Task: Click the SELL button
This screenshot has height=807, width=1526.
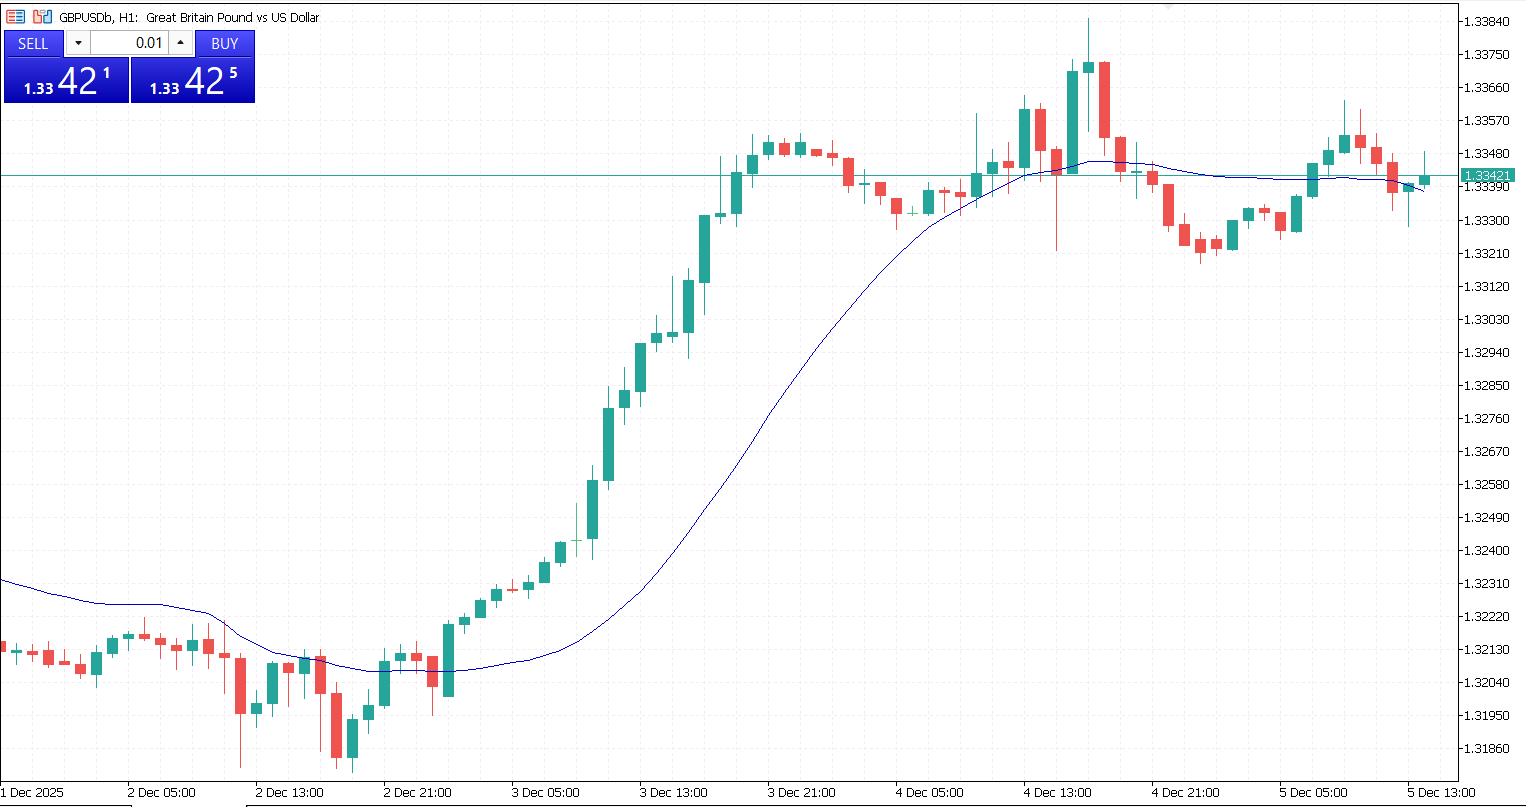Action: click(33, 43)
